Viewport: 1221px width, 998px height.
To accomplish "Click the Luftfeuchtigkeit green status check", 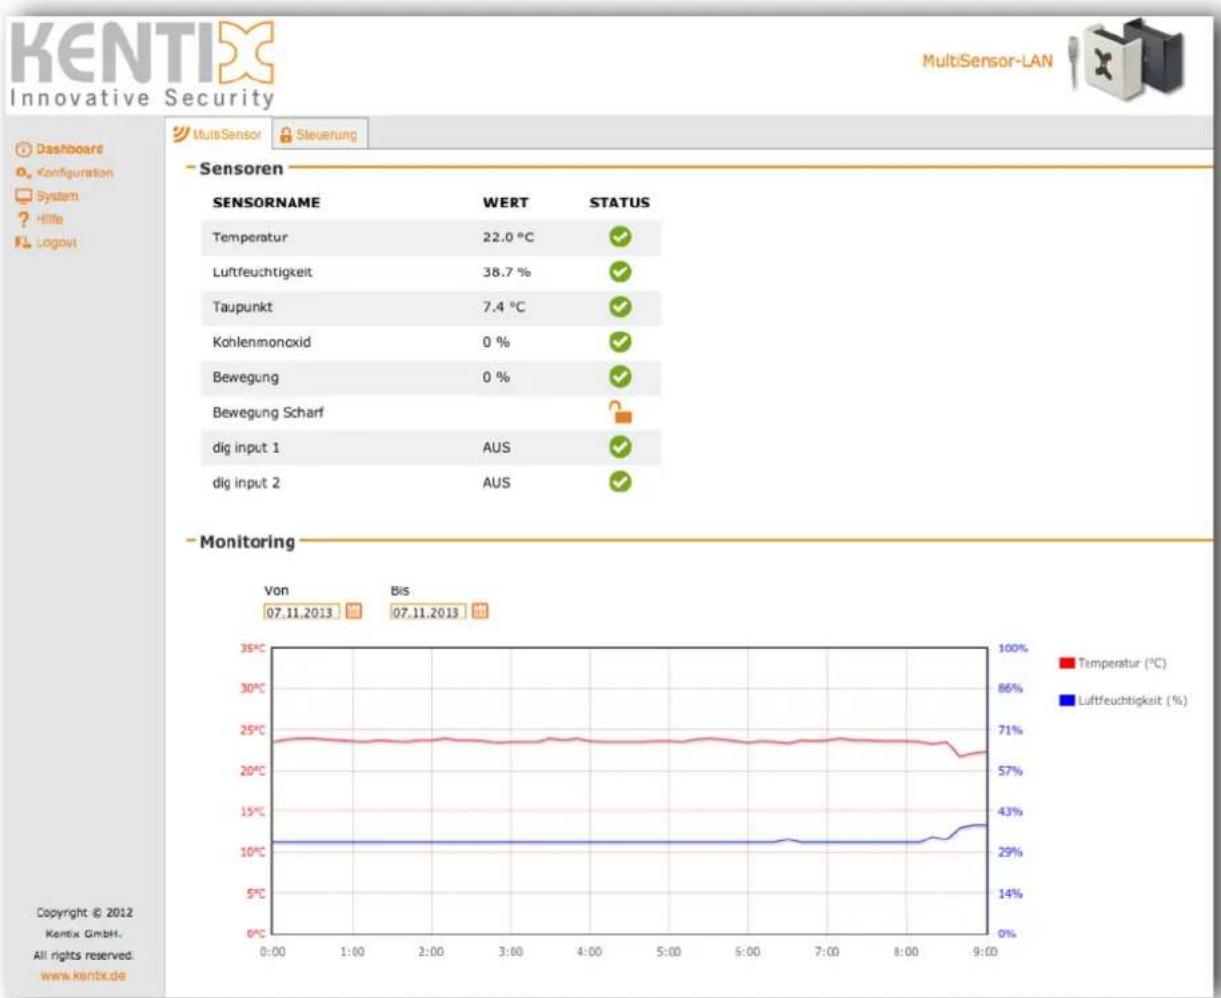I will 620,271.
